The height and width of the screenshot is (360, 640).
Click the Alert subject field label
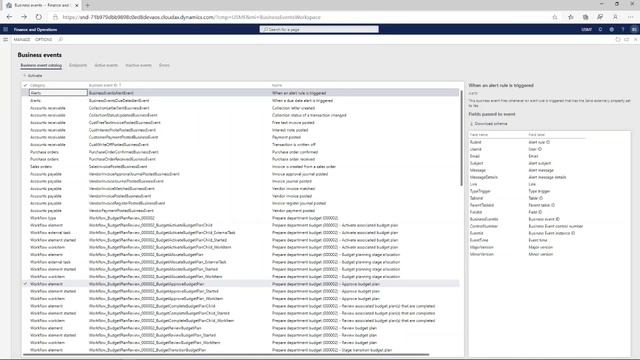point(540,163)
